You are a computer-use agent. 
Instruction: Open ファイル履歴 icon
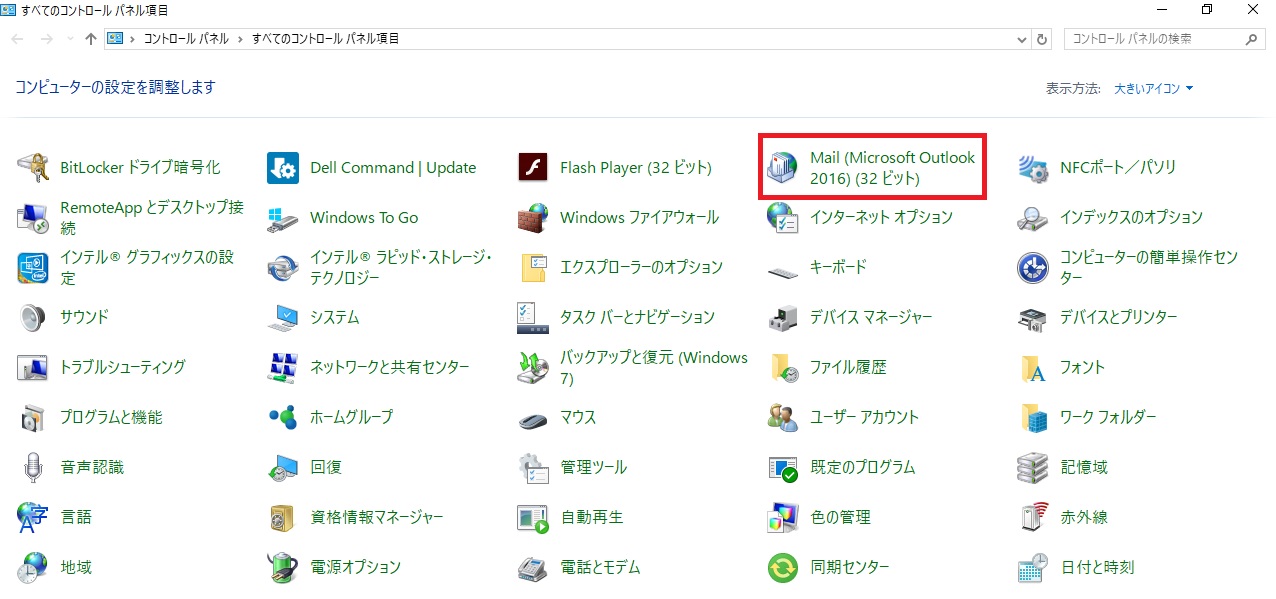783,368
